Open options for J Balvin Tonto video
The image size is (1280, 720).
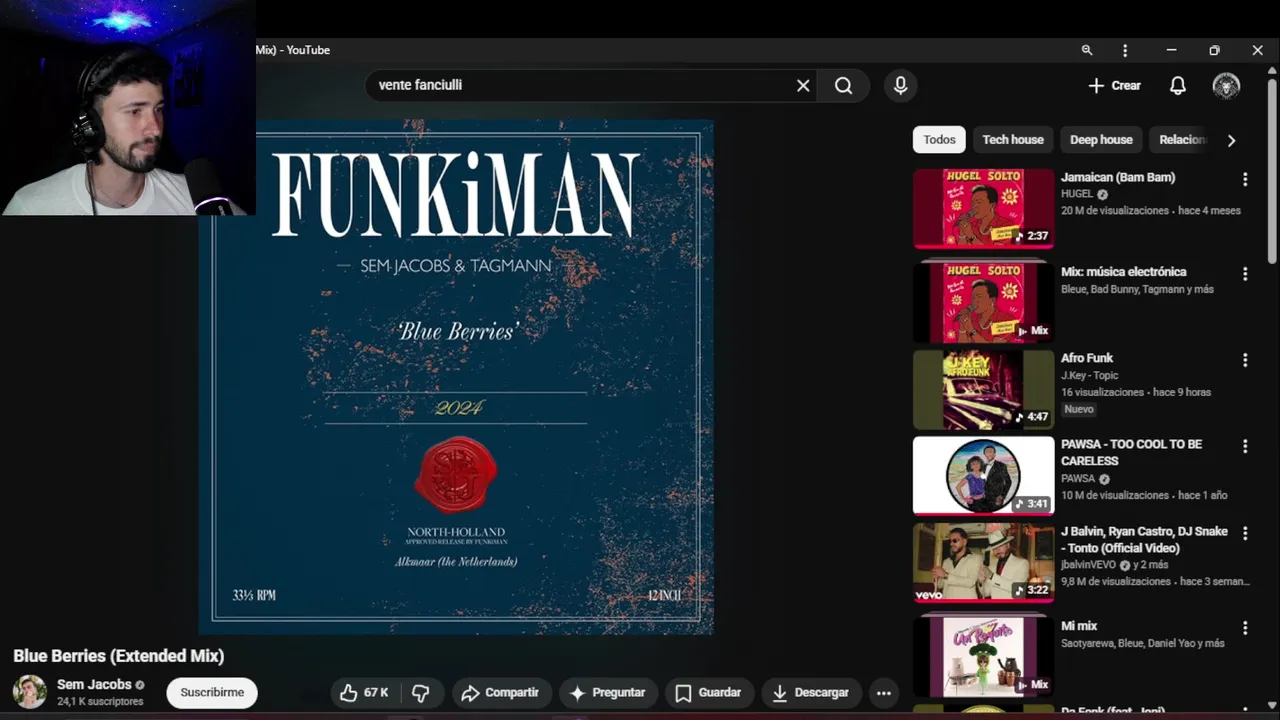click(1245, 534)
